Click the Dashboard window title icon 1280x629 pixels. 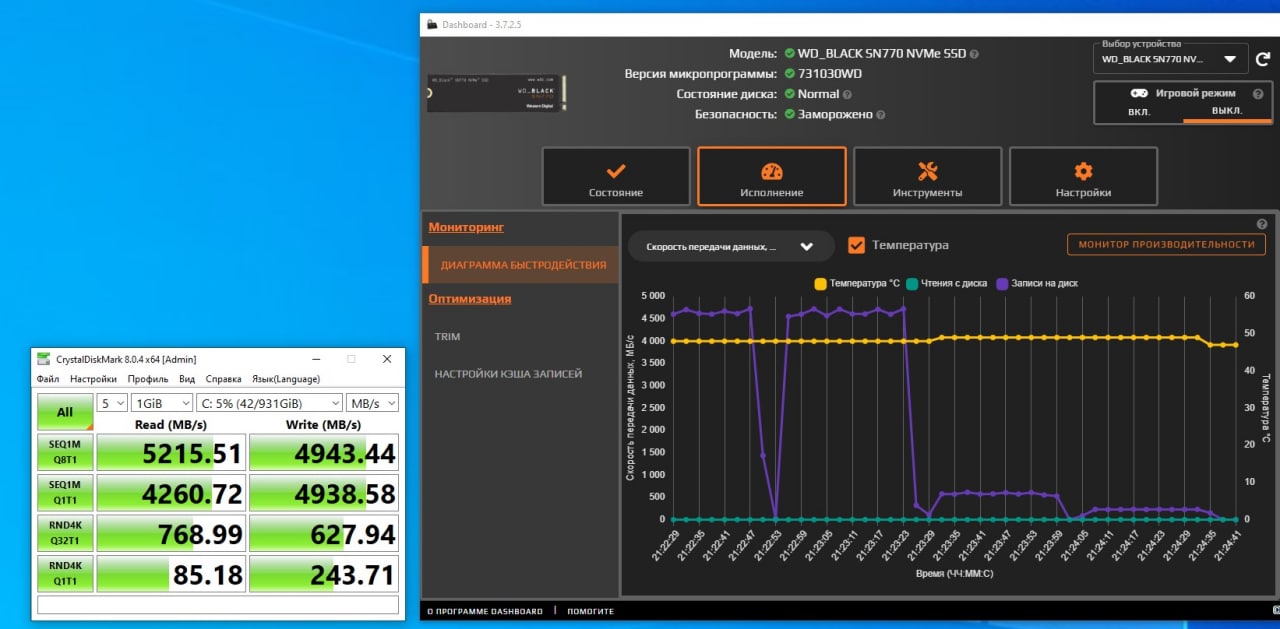pos(431,24)
